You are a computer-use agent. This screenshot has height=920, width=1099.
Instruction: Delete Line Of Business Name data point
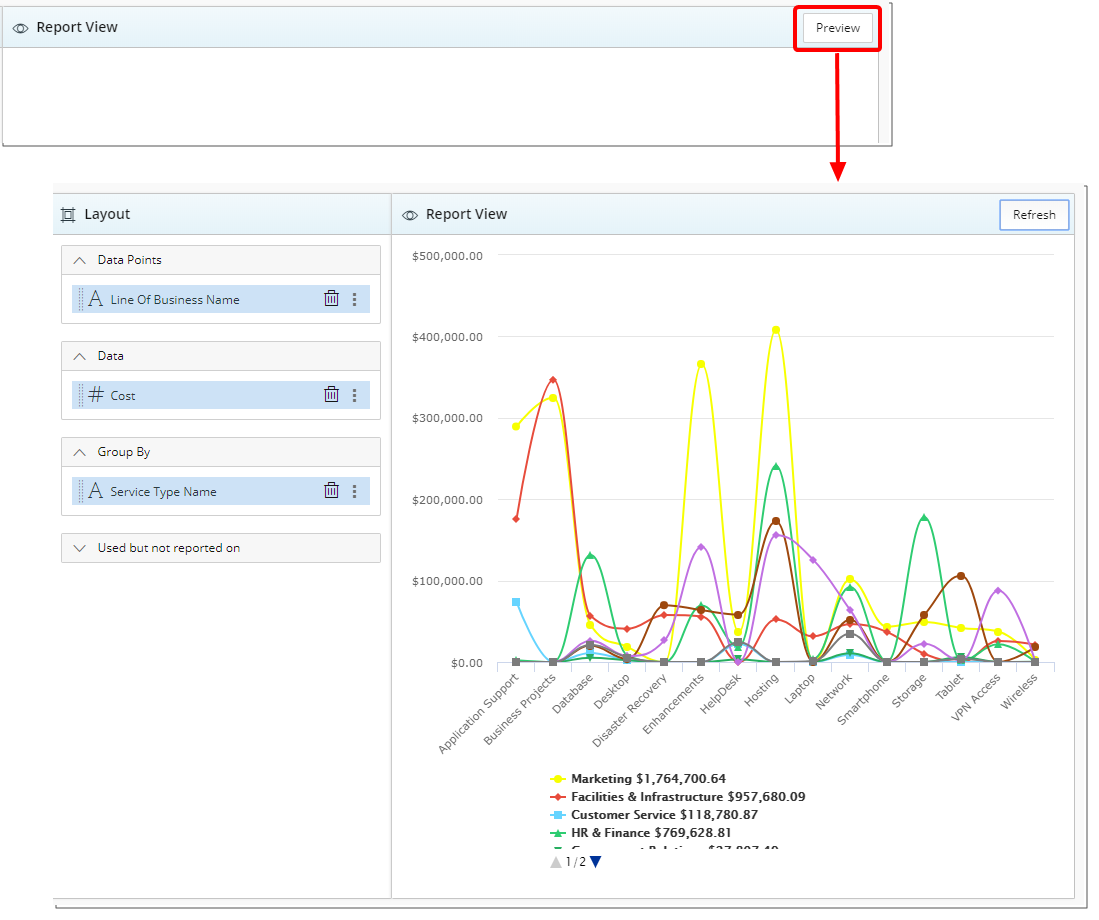332,298
